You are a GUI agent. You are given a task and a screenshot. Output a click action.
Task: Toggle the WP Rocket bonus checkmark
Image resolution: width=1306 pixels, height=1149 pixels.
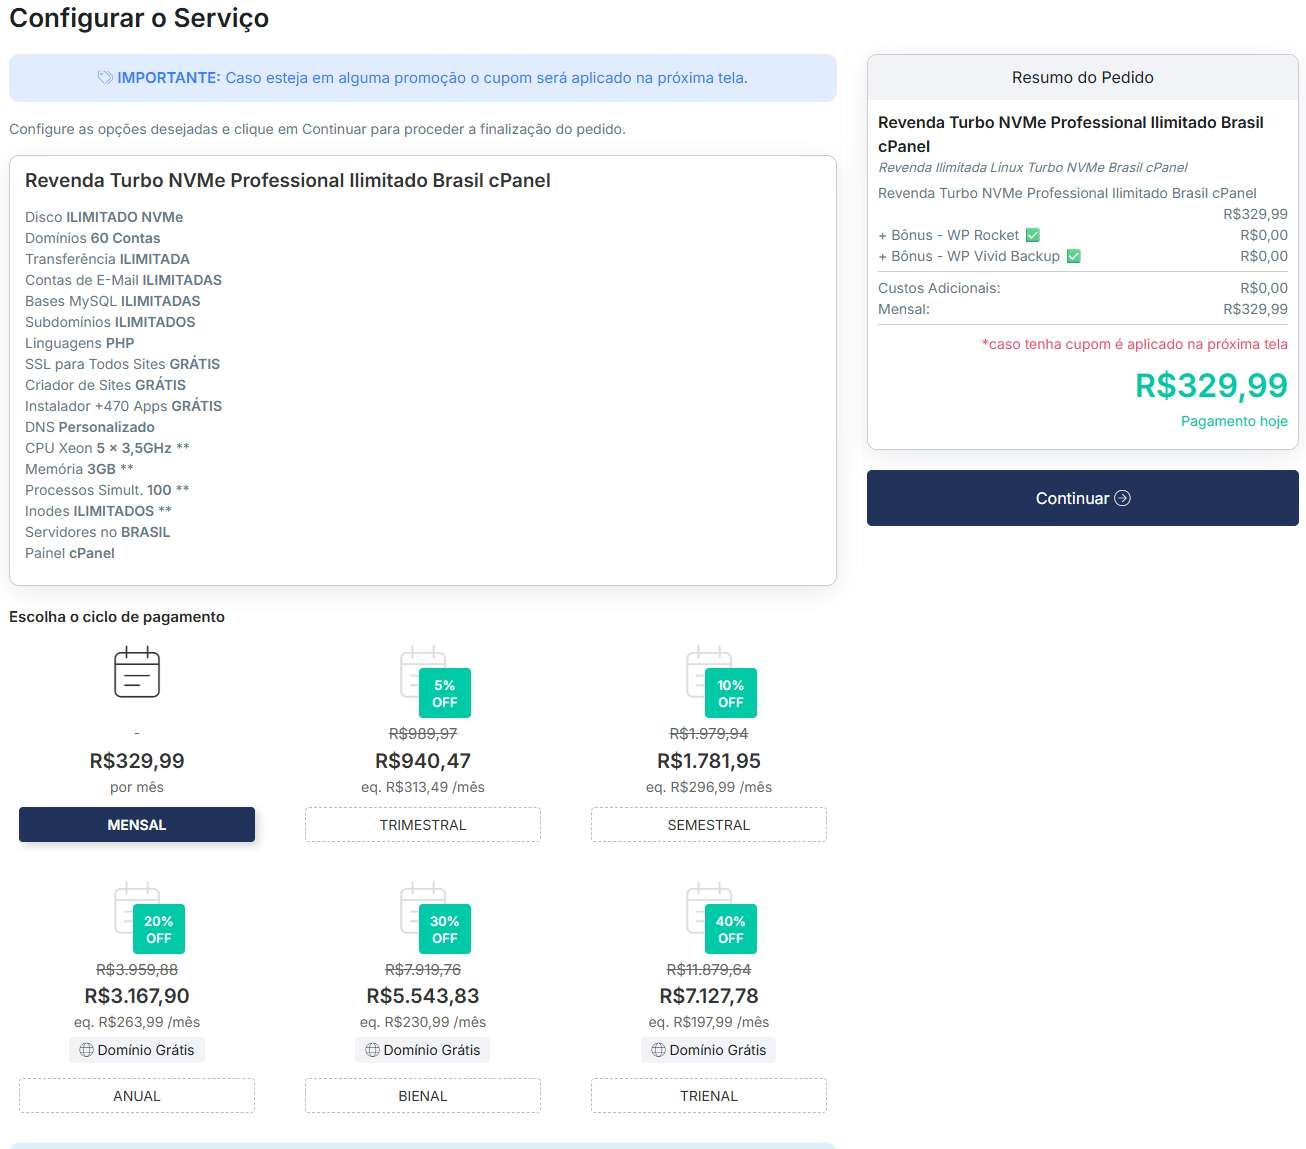click(x=1033, y=235)
